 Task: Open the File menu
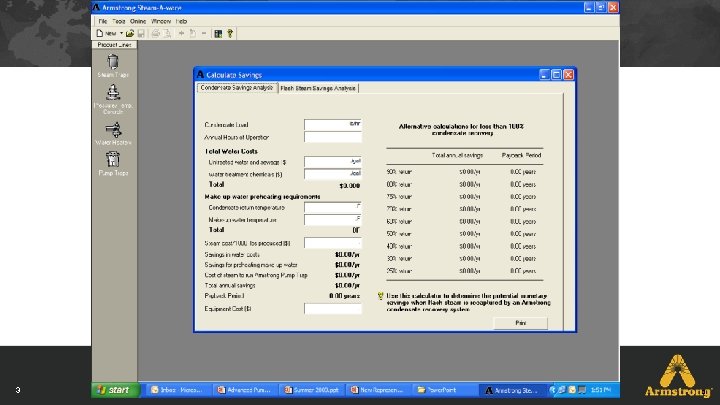click(103, 21)
